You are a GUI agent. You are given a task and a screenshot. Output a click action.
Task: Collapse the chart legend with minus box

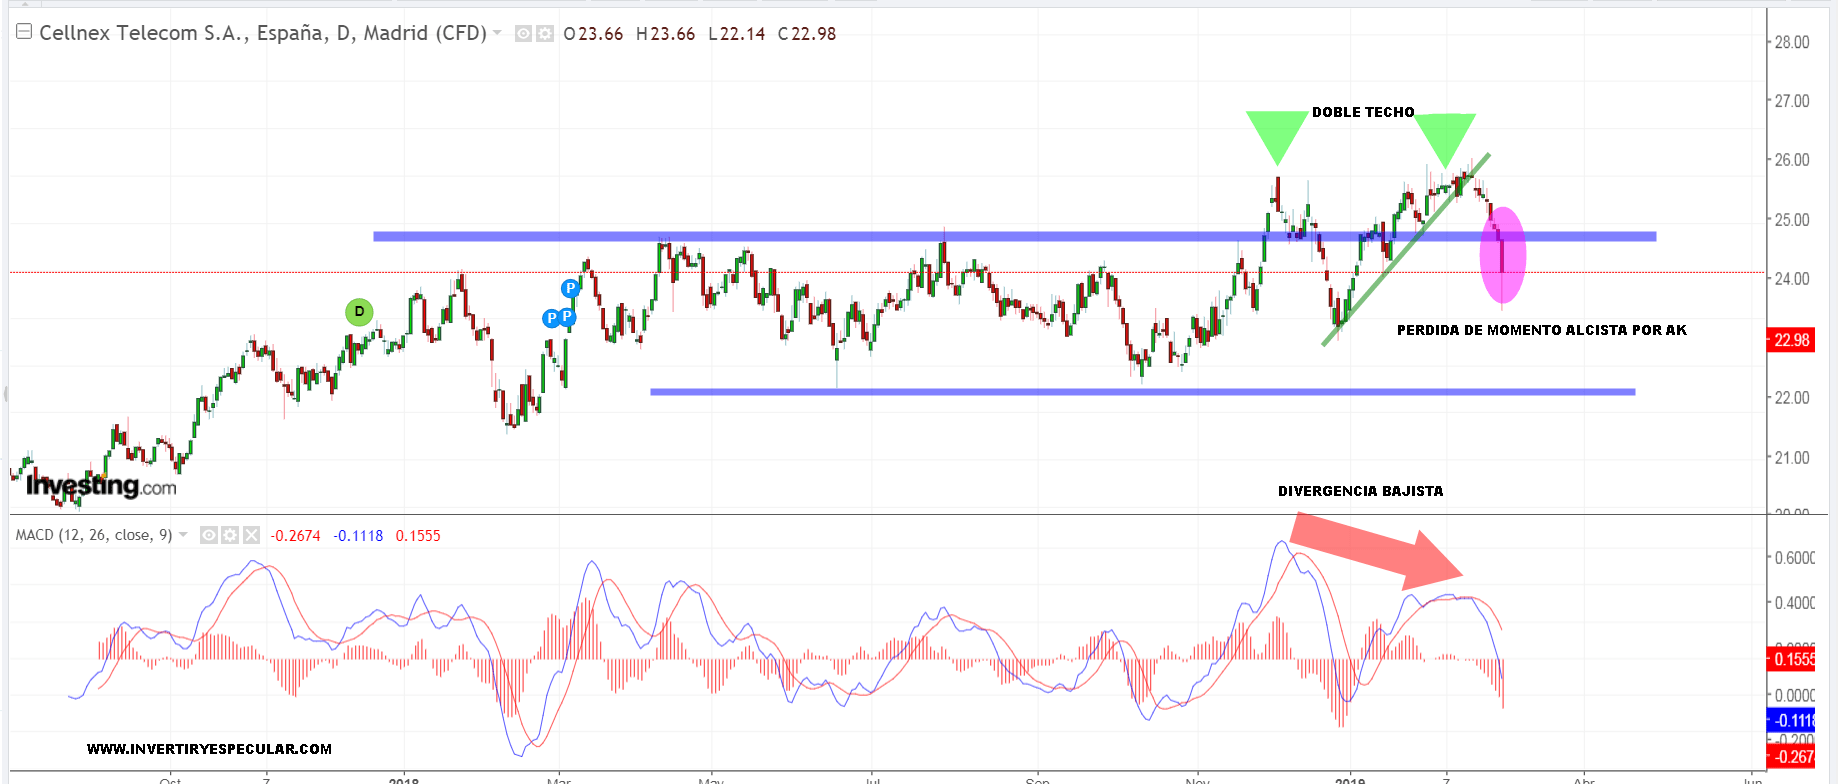tap(24, 32)
